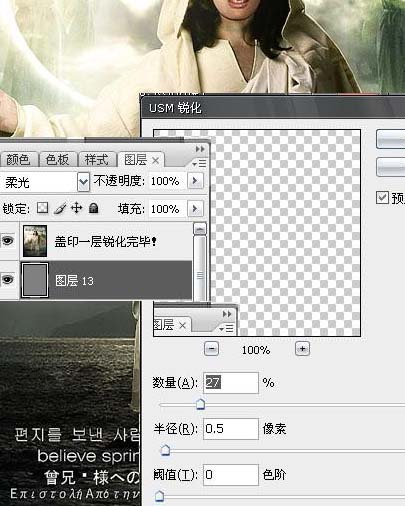Zoom out the USM preview with minus
The width and height of the screenshot is (405, 506).
tap(211, 349)
